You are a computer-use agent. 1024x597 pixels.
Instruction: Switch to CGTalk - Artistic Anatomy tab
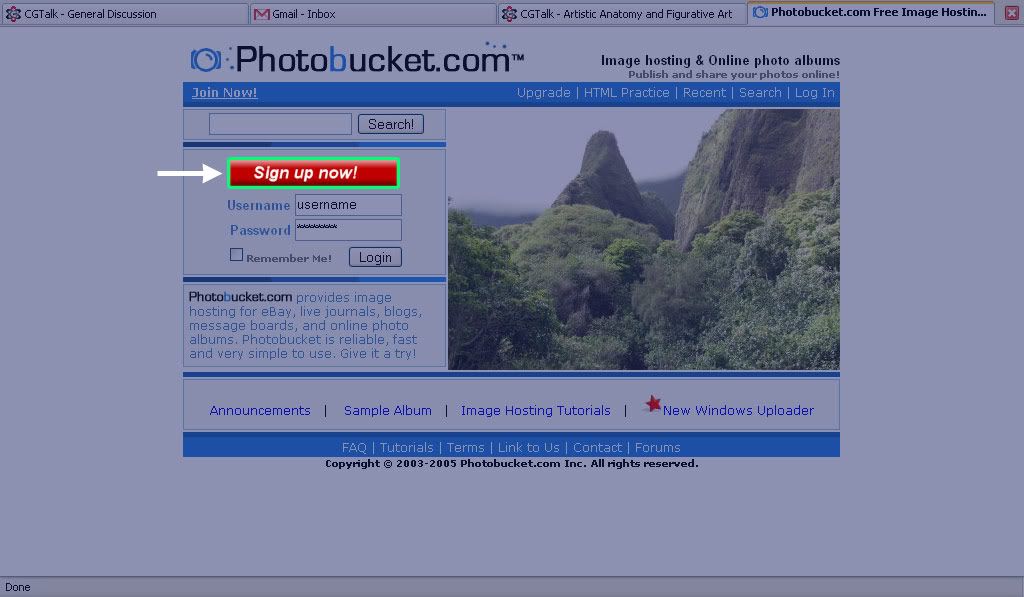(x=622, y=14)
